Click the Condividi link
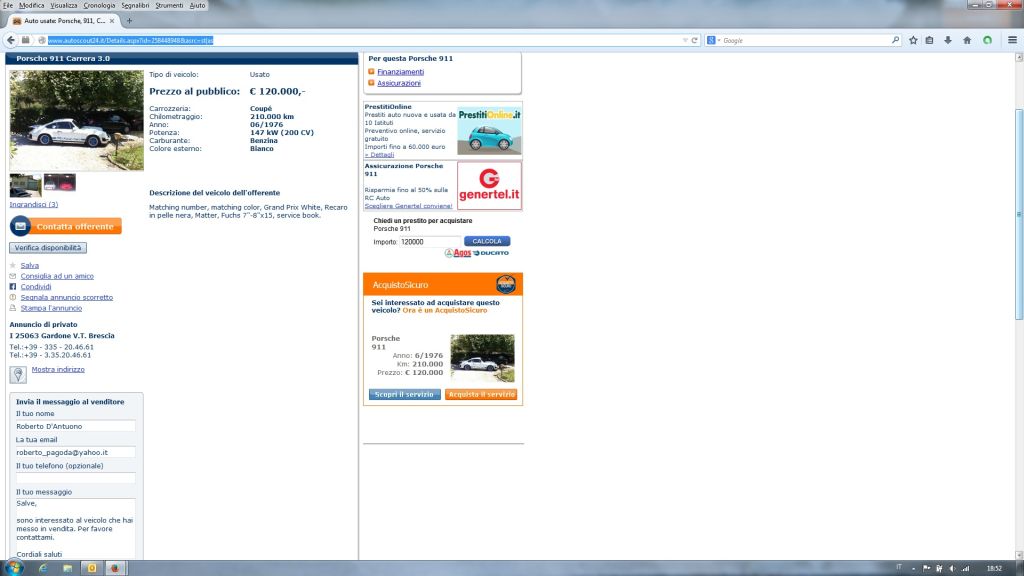Screen dimensions: 1024x576 point(36,287)
